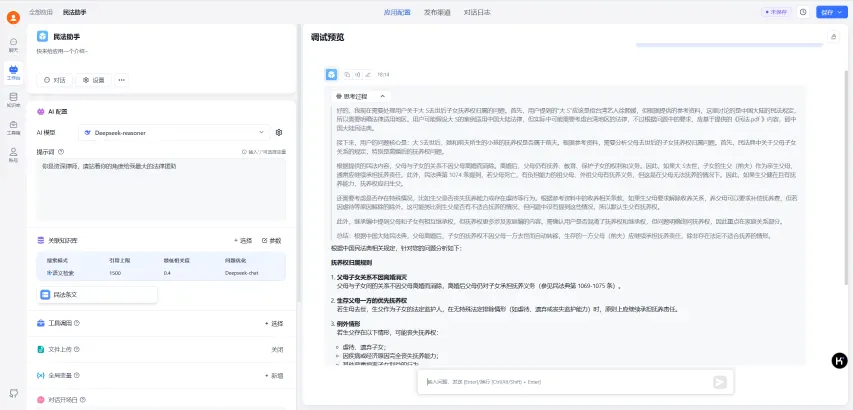853x410 pixels.
Task: Click the 设置 button
Action: click(94, 80)
